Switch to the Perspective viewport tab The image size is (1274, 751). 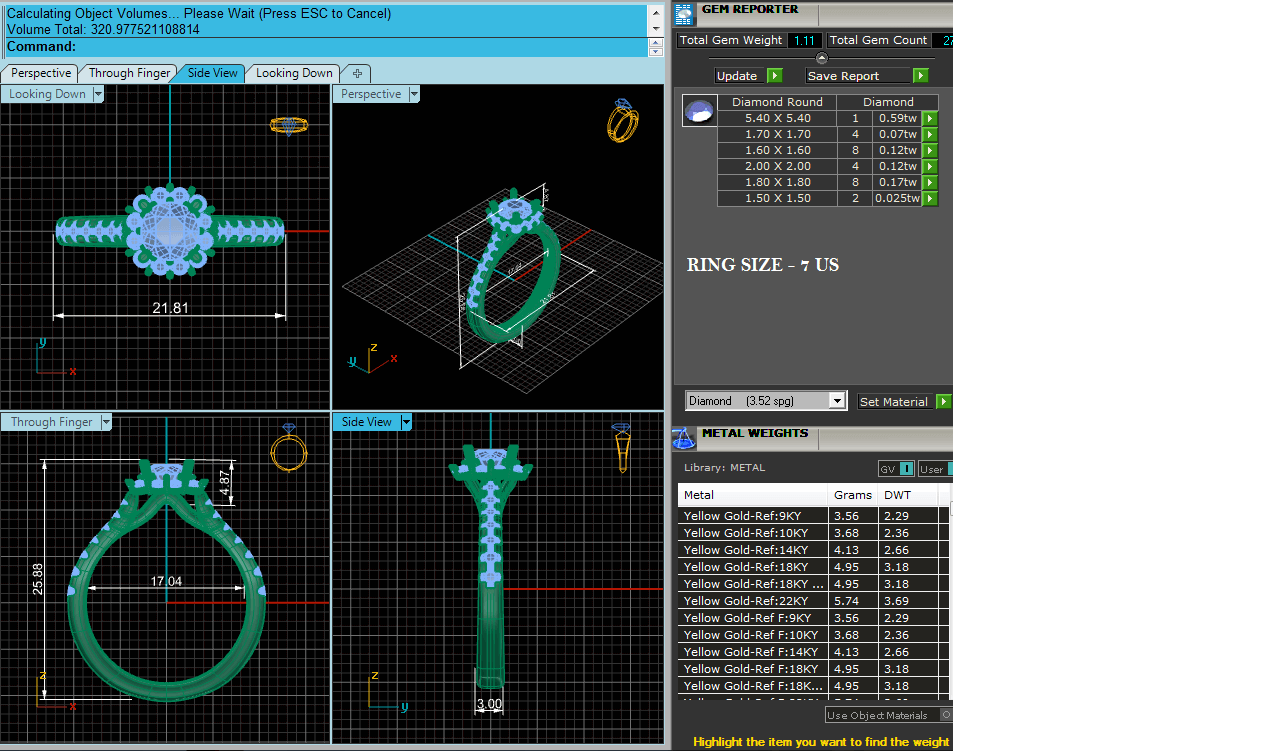[41, 73]
